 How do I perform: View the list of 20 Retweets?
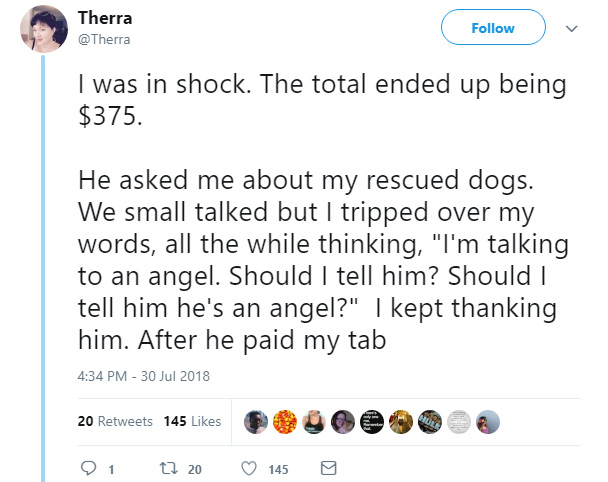tap(115, 421)
